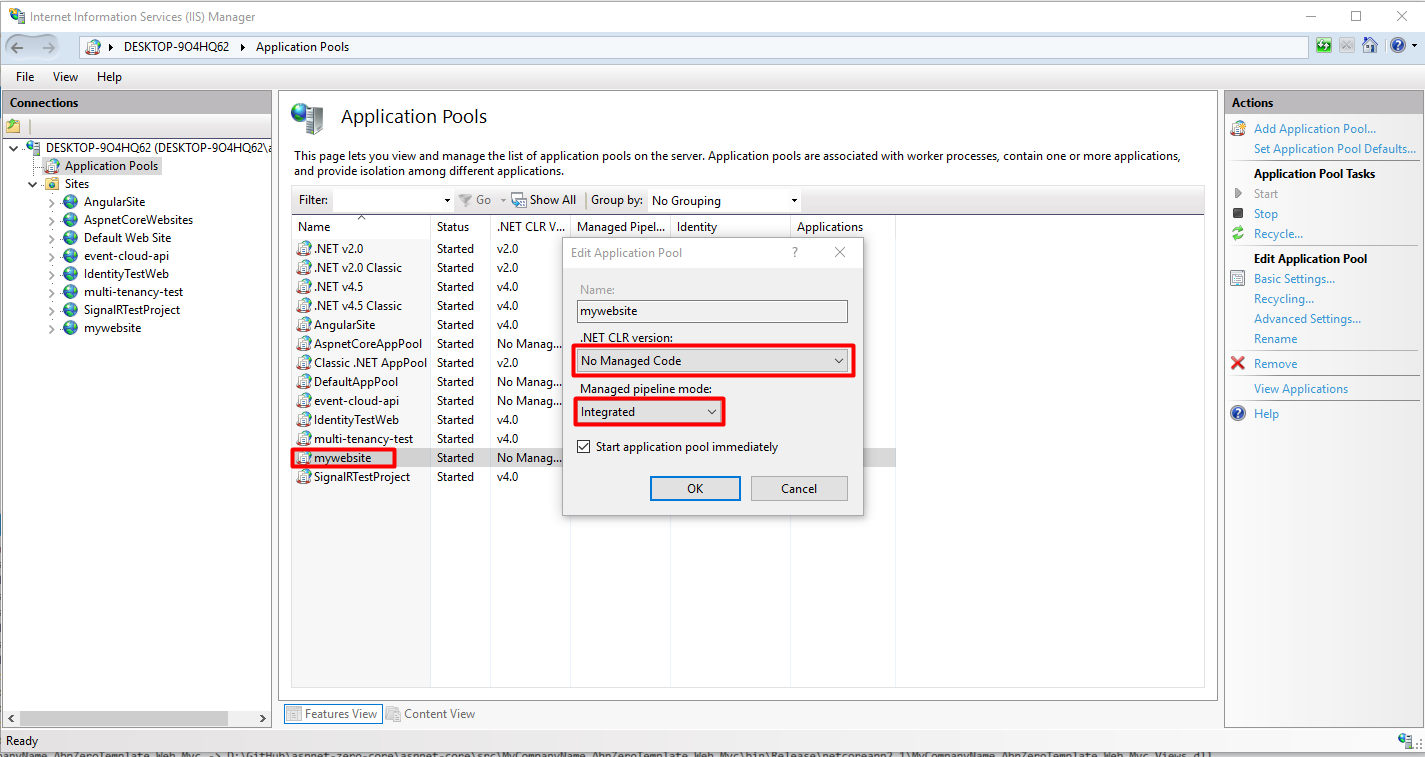Click the Add Application Pool icon
This screenshot has width=1425, height=757.
pos(1238,129)
